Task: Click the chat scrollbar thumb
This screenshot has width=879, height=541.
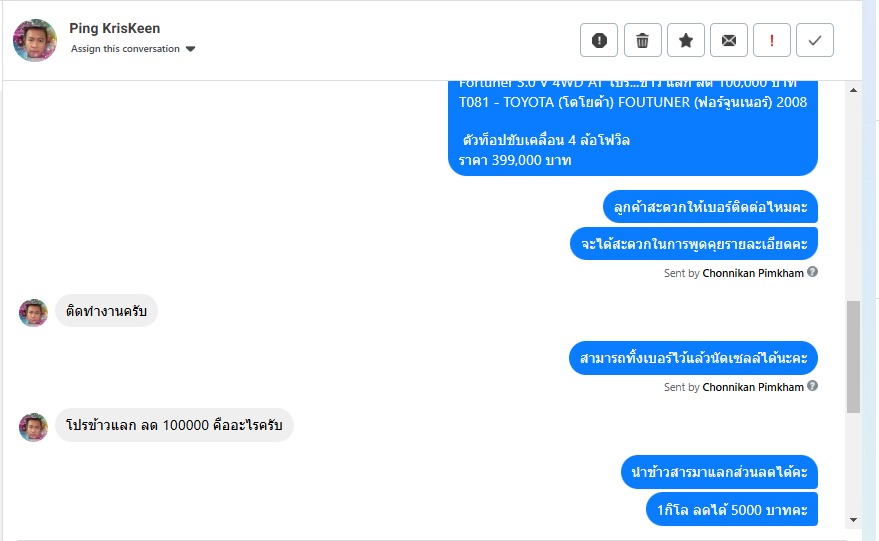Action: (853, 356)
